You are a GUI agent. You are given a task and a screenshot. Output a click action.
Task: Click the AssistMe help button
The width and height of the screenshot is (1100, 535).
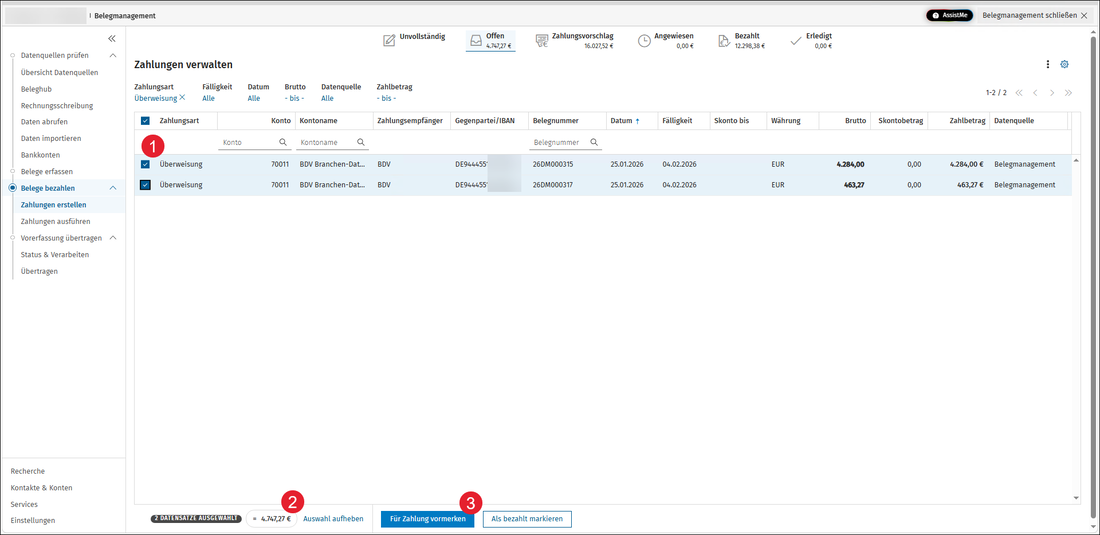click(x=949, y=15)
